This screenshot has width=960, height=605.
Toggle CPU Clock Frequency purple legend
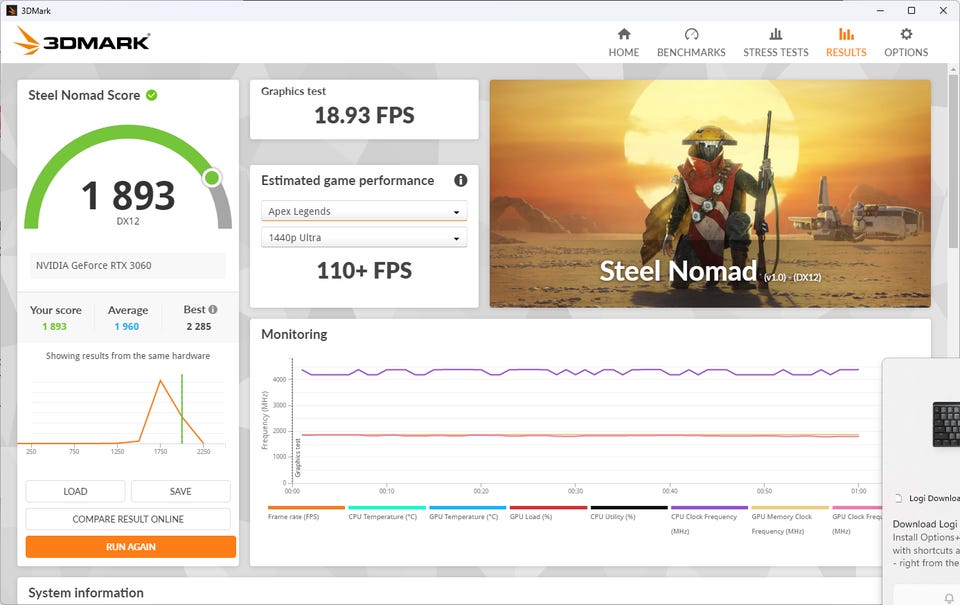709,520
